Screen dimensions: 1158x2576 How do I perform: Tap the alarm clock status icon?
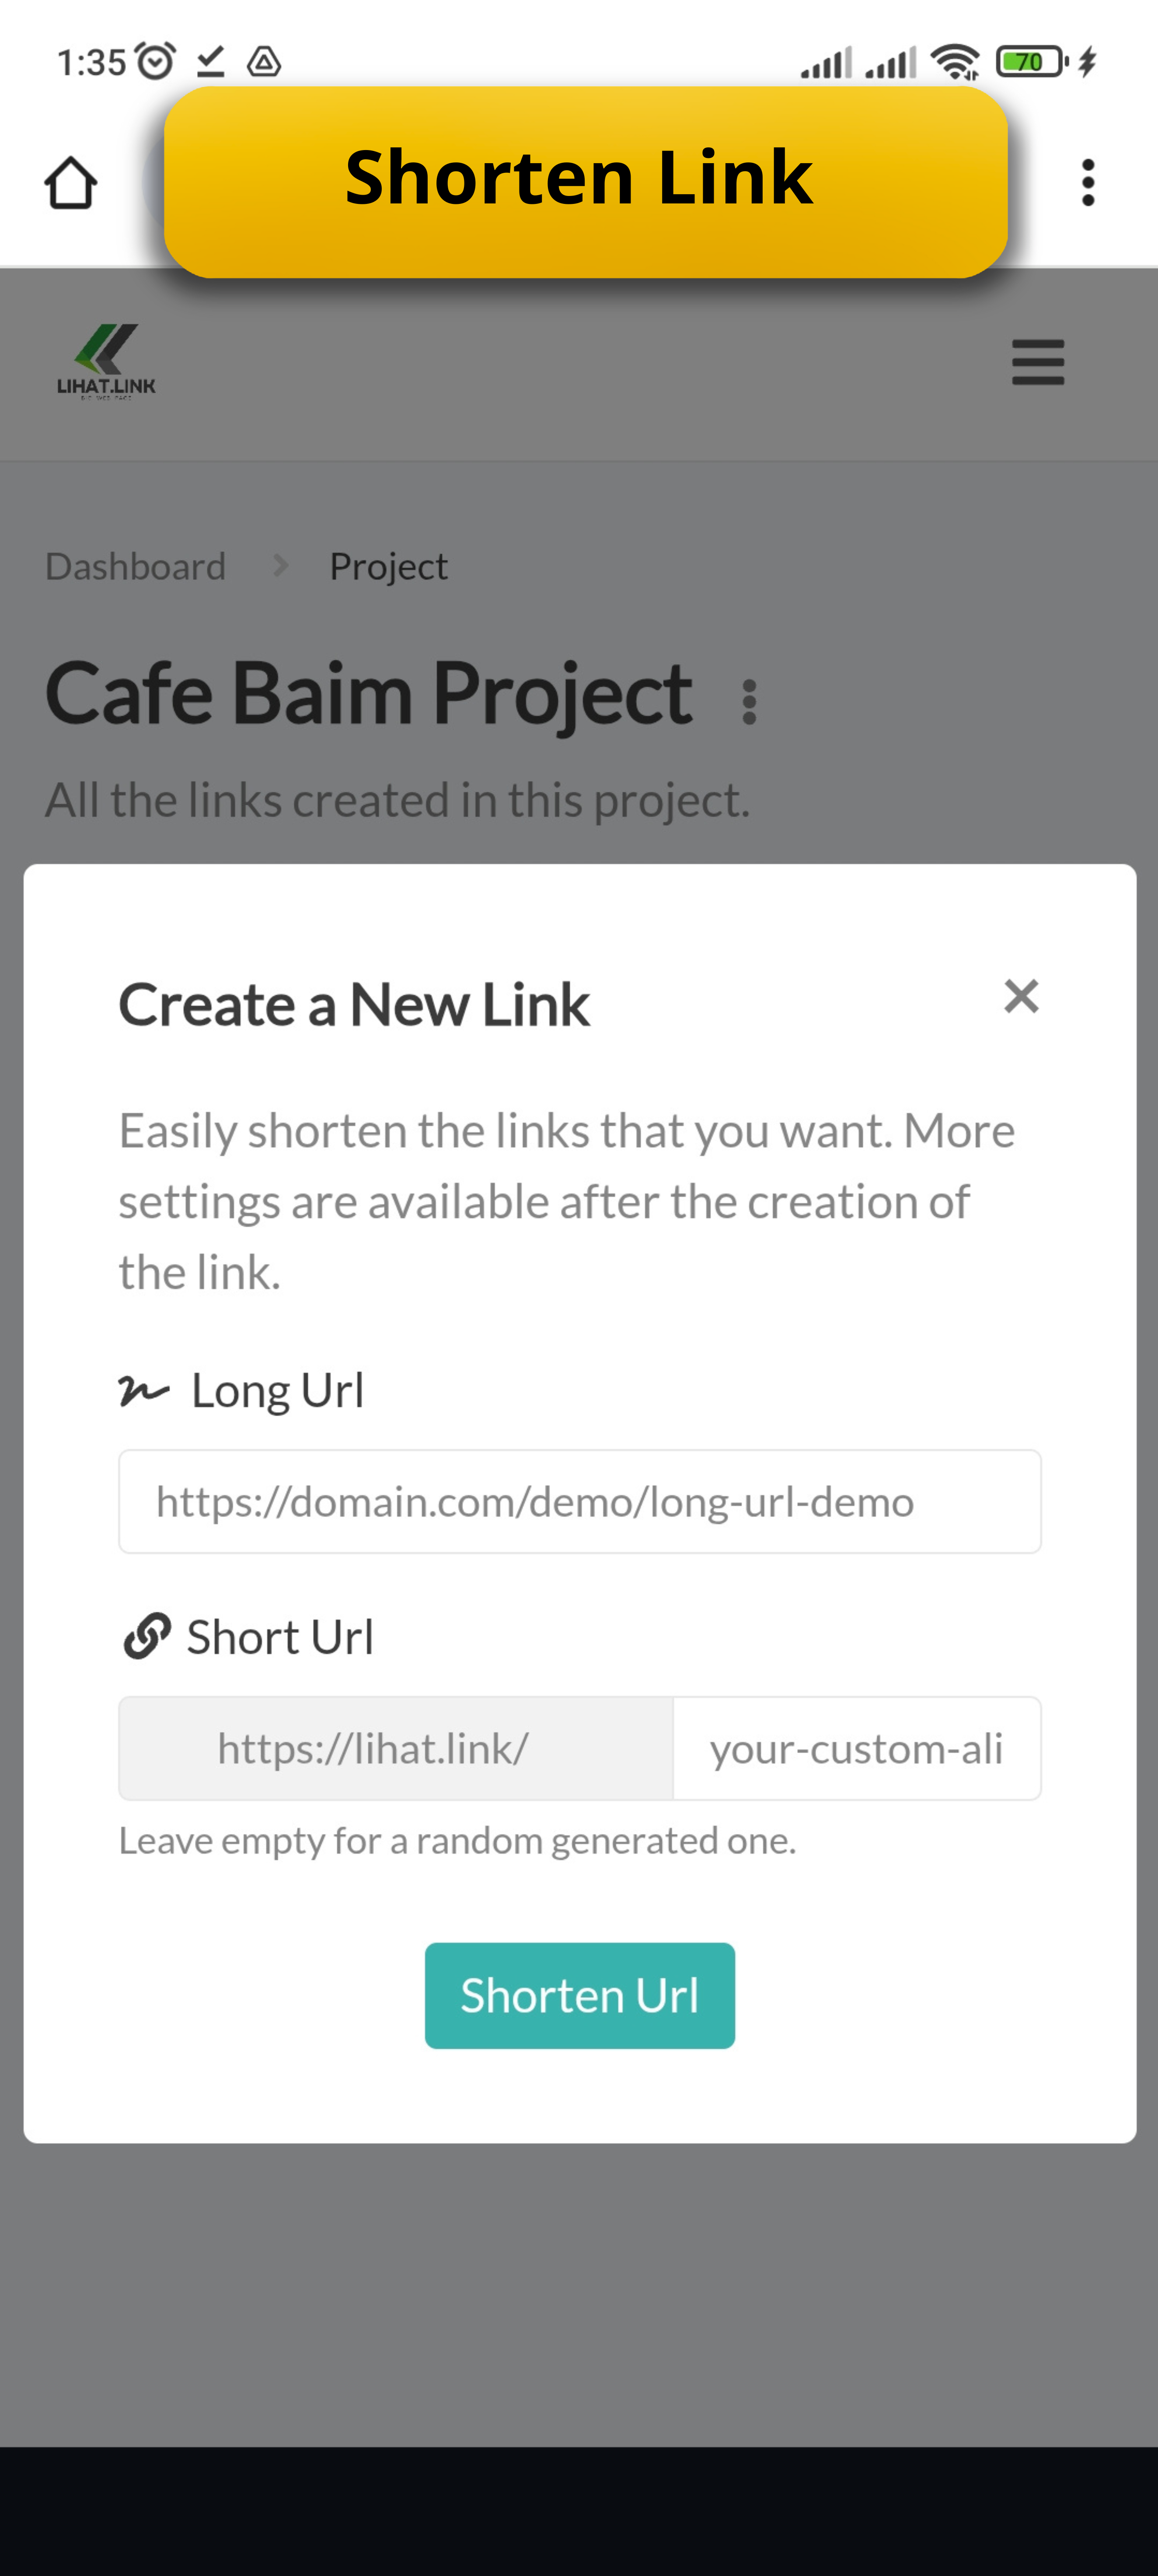(x=156, y=62)
